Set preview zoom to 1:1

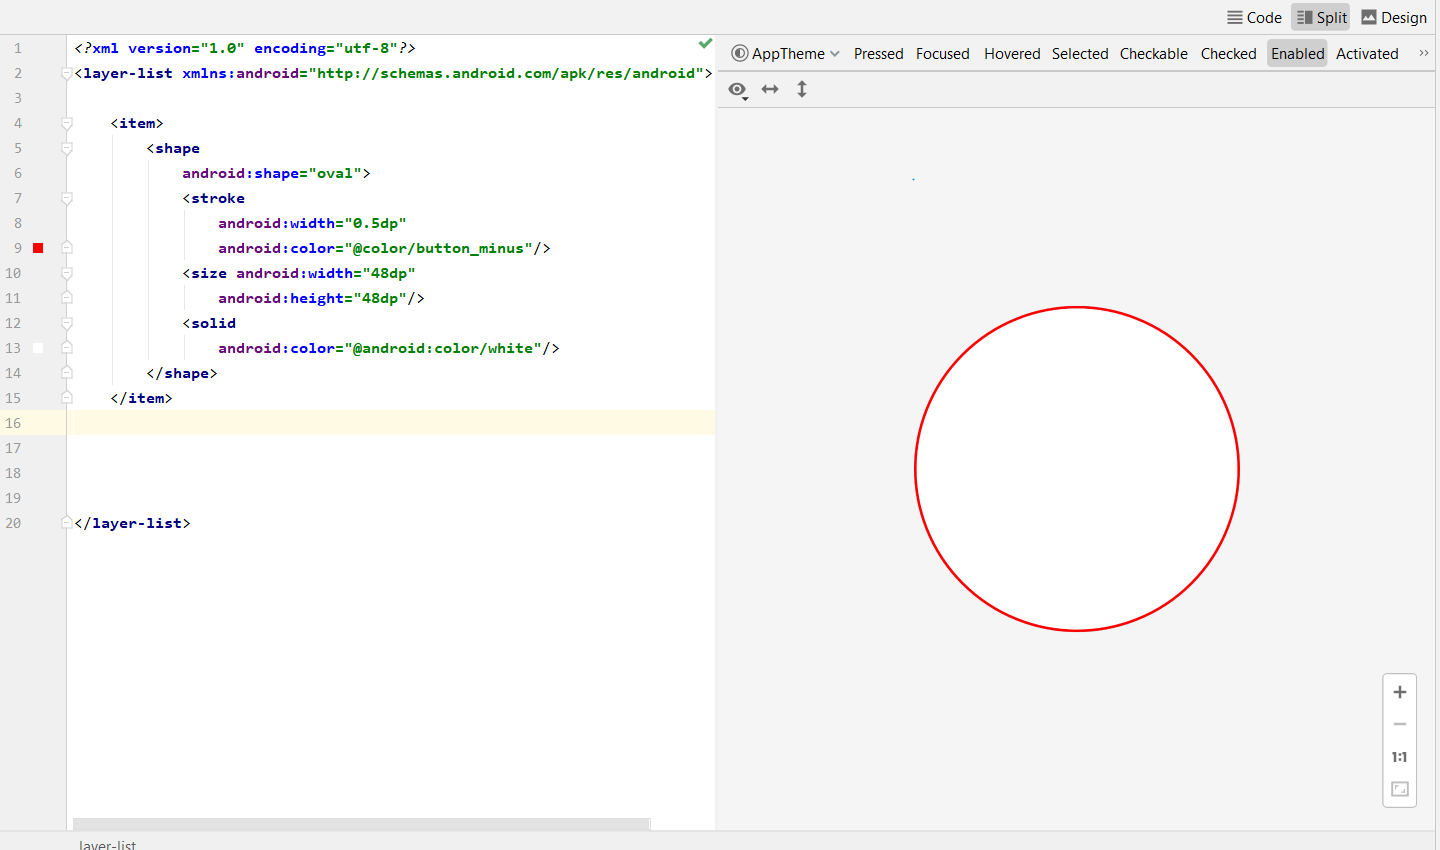point(1400,757)
